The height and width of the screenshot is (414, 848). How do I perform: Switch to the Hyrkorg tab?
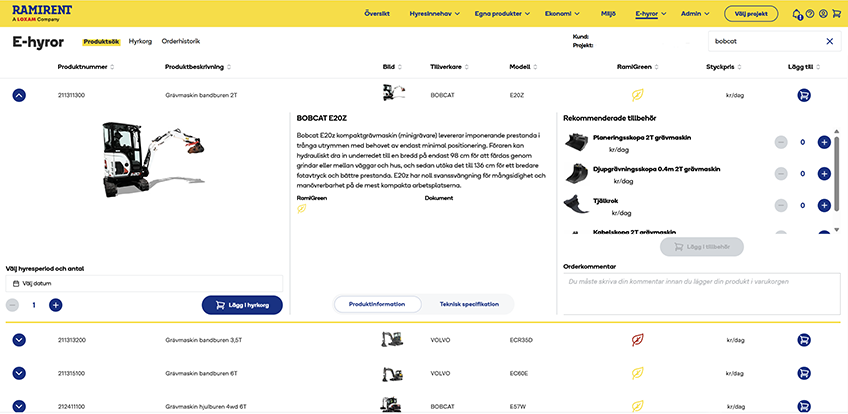click(x=139, y=41)
